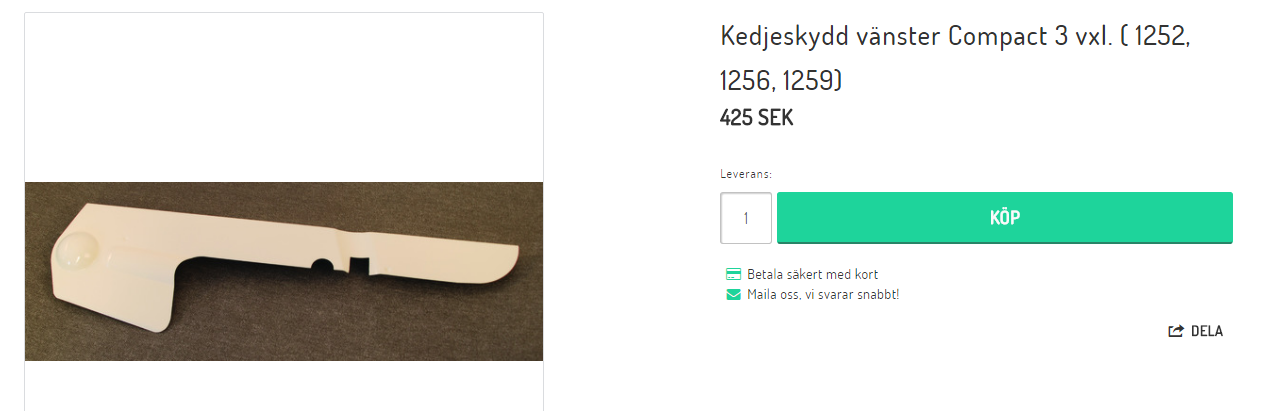Click the '1256, 1259)' title line

[781, 80]
